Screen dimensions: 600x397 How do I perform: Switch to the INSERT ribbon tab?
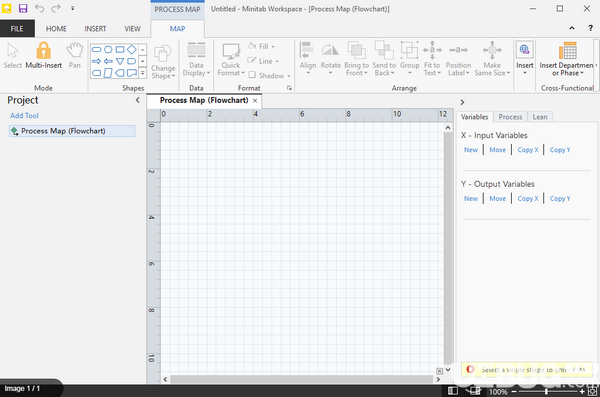point(95,29)
